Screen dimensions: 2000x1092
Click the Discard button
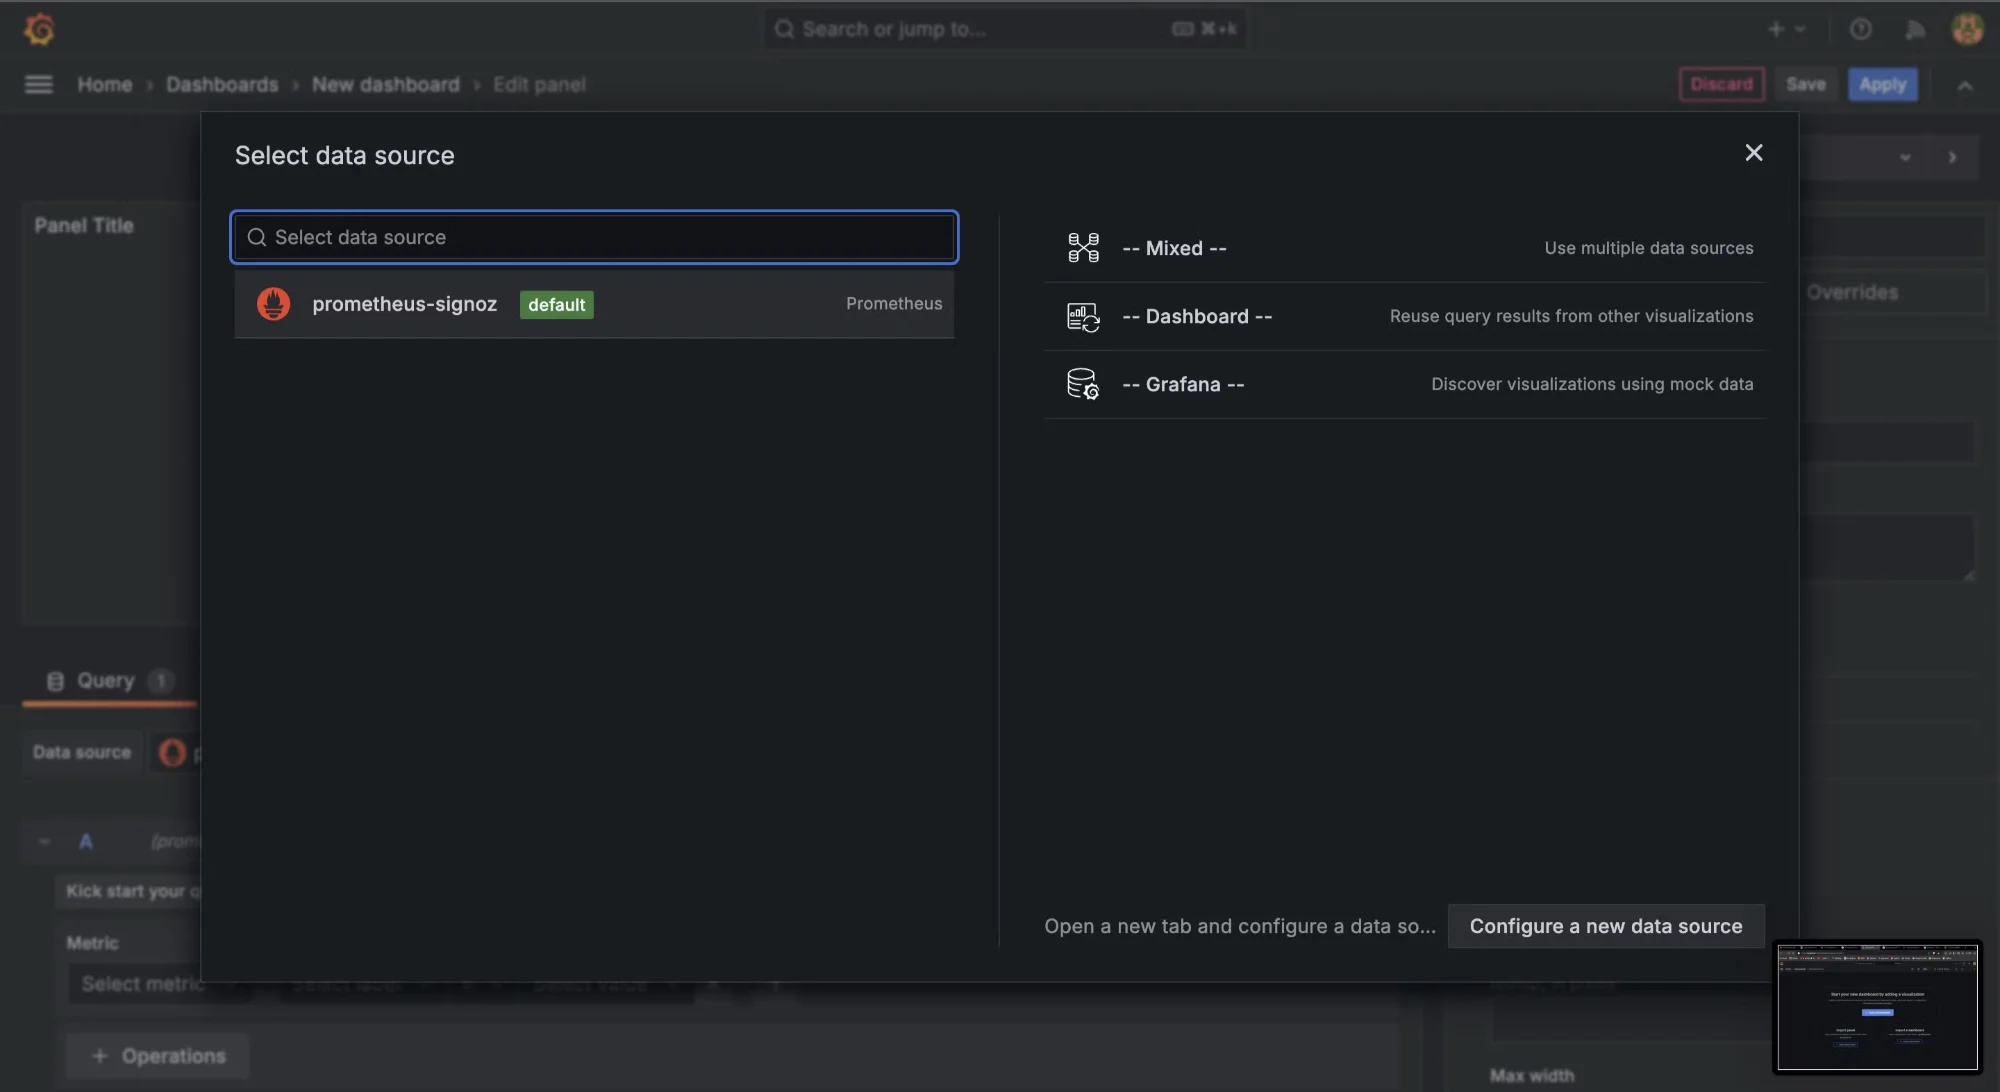1721,85
